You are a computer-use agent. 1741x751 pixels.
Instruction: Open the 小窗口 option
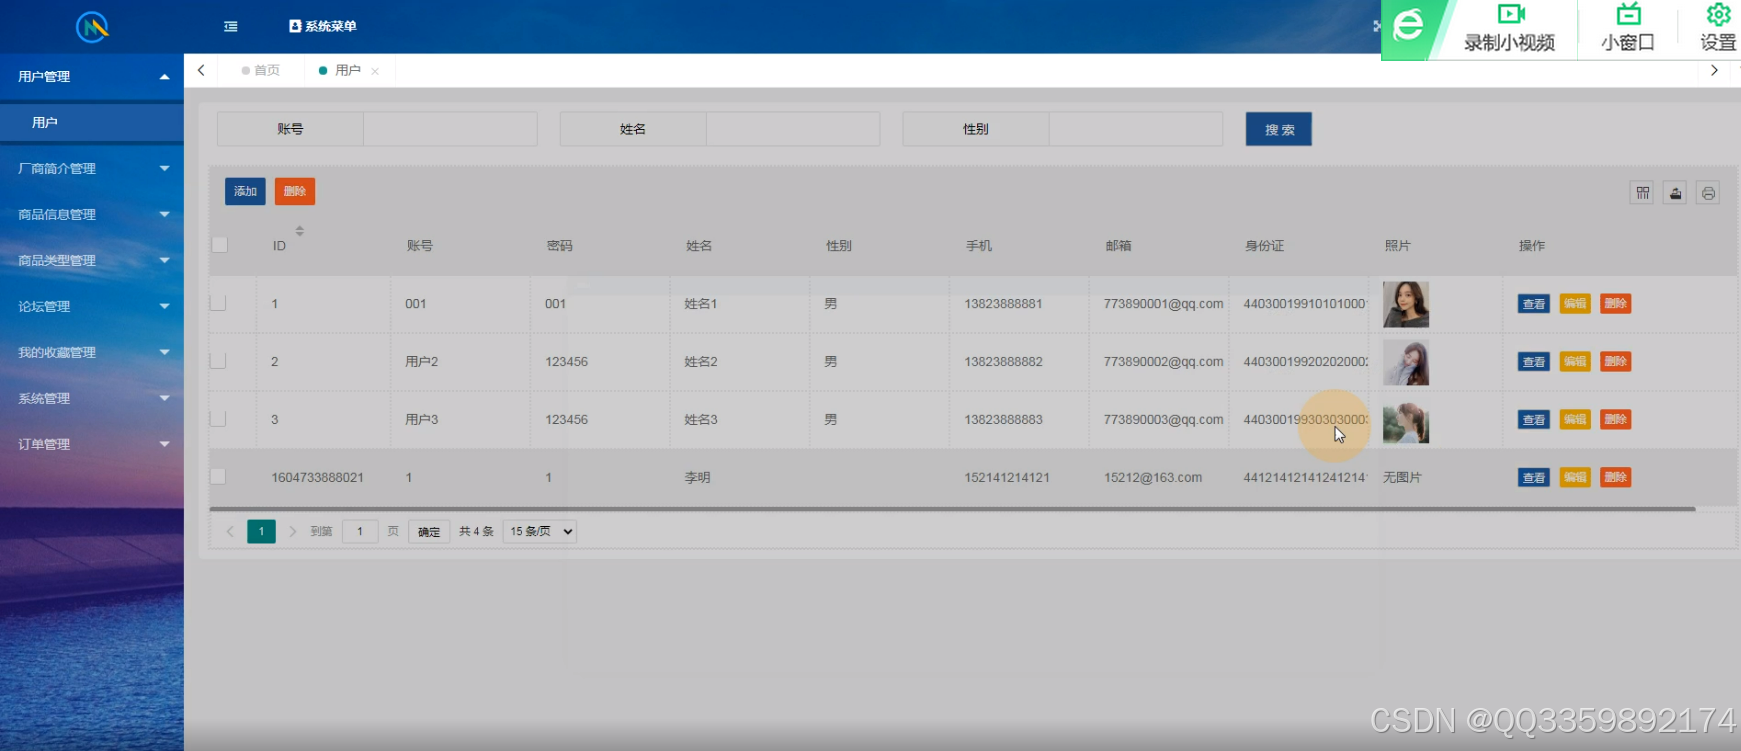tap(1628, 27)
